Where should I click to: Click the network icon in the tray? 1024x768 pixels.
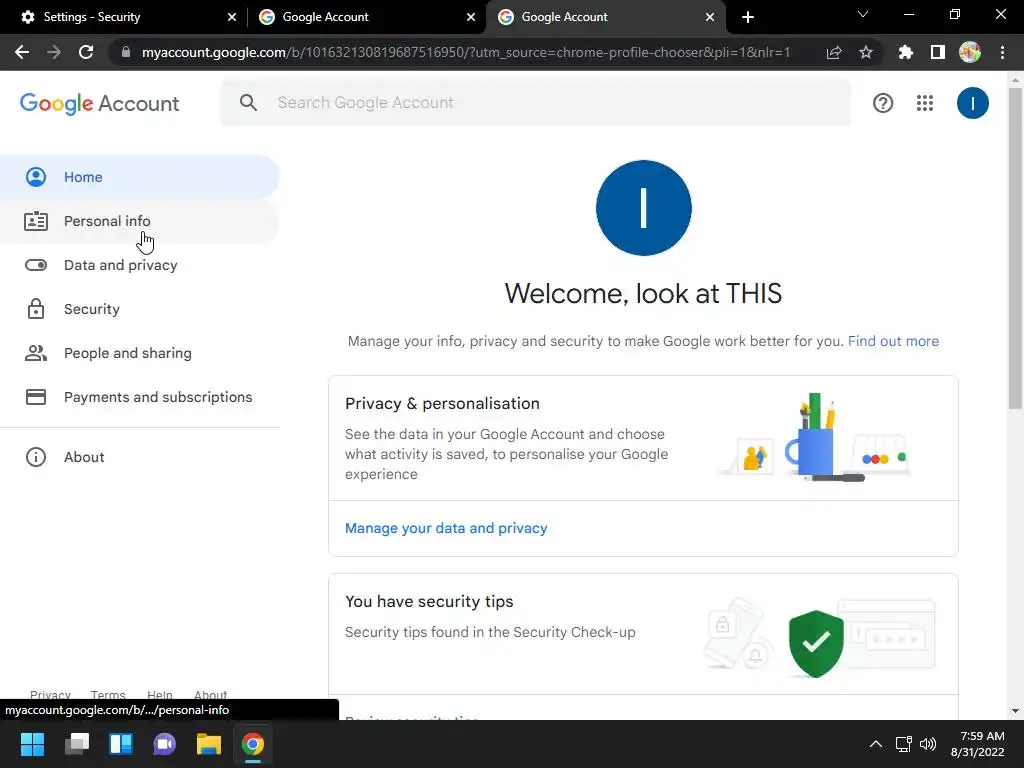(904, 744)
